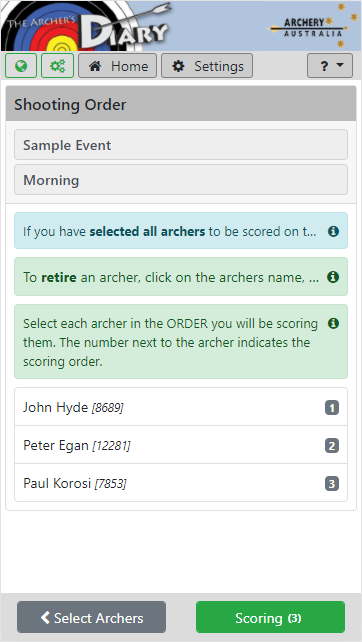Viewport: 362px width, 642px height.
Task: Toggle Peter Egan in scoring order
Action: [x=181, y=445]
